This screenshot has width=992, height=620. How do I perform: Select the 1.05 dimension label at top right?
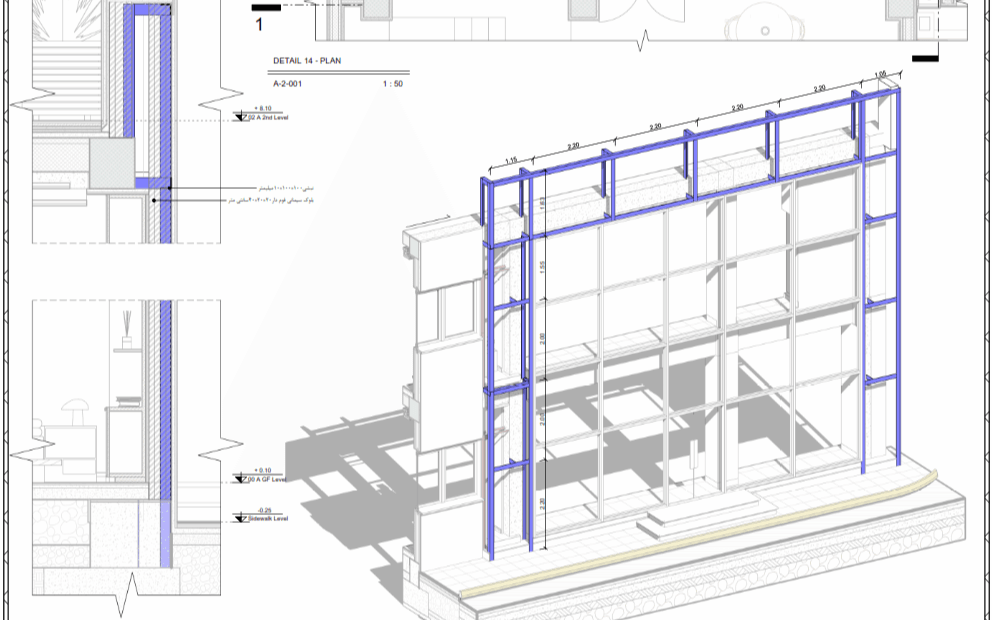(880, 75)
